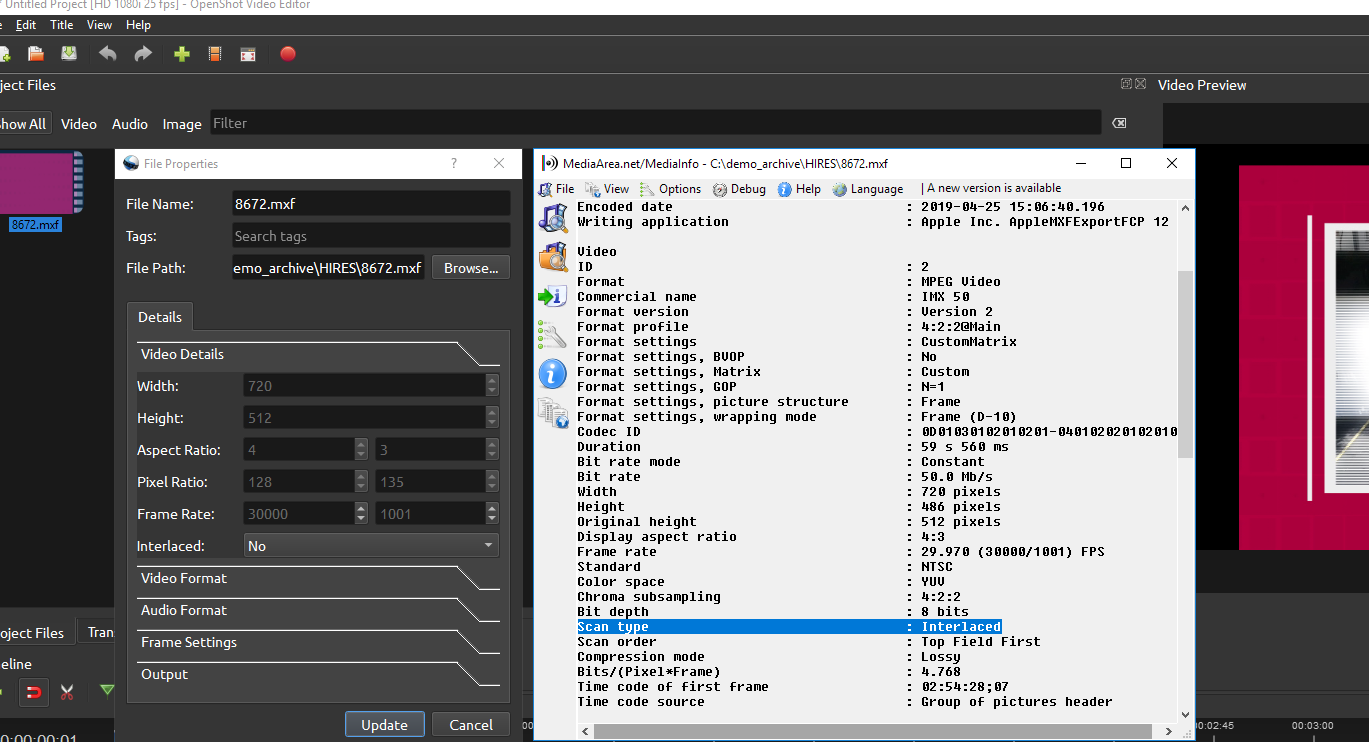Open MediaInfo Options menu
The height and width of the screenshot is (742, 1369).
tap(671, 189)
